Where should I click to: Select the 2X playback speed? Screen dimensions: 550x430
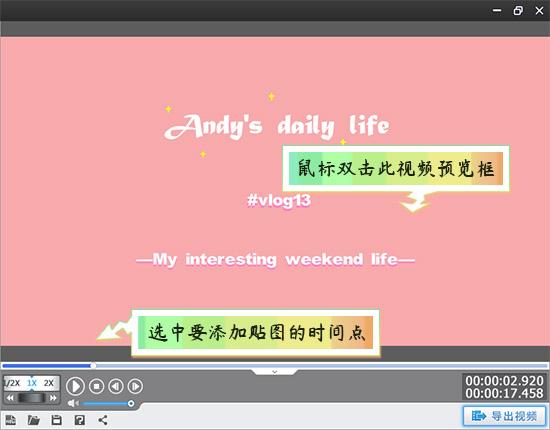[49, 383]
